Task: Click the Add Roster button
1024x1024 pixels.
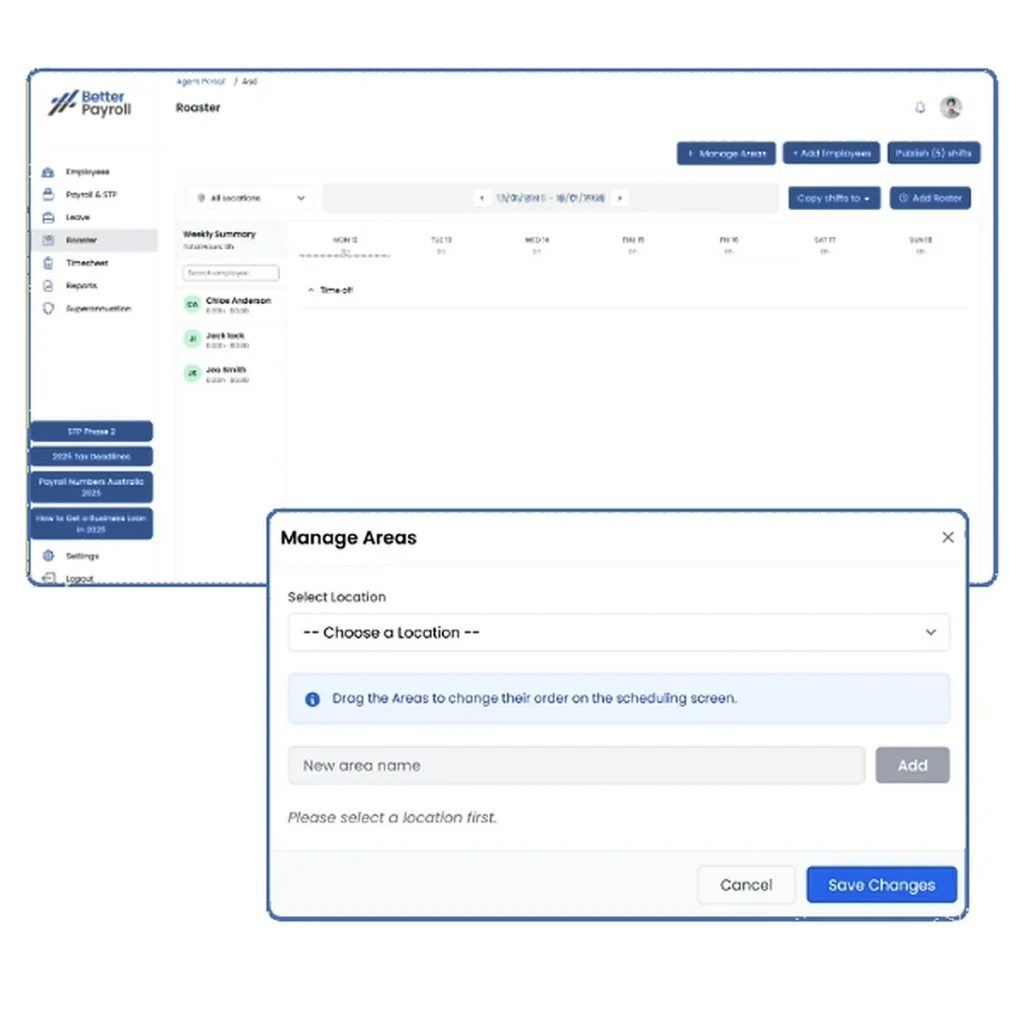Action: click(930, 198)
